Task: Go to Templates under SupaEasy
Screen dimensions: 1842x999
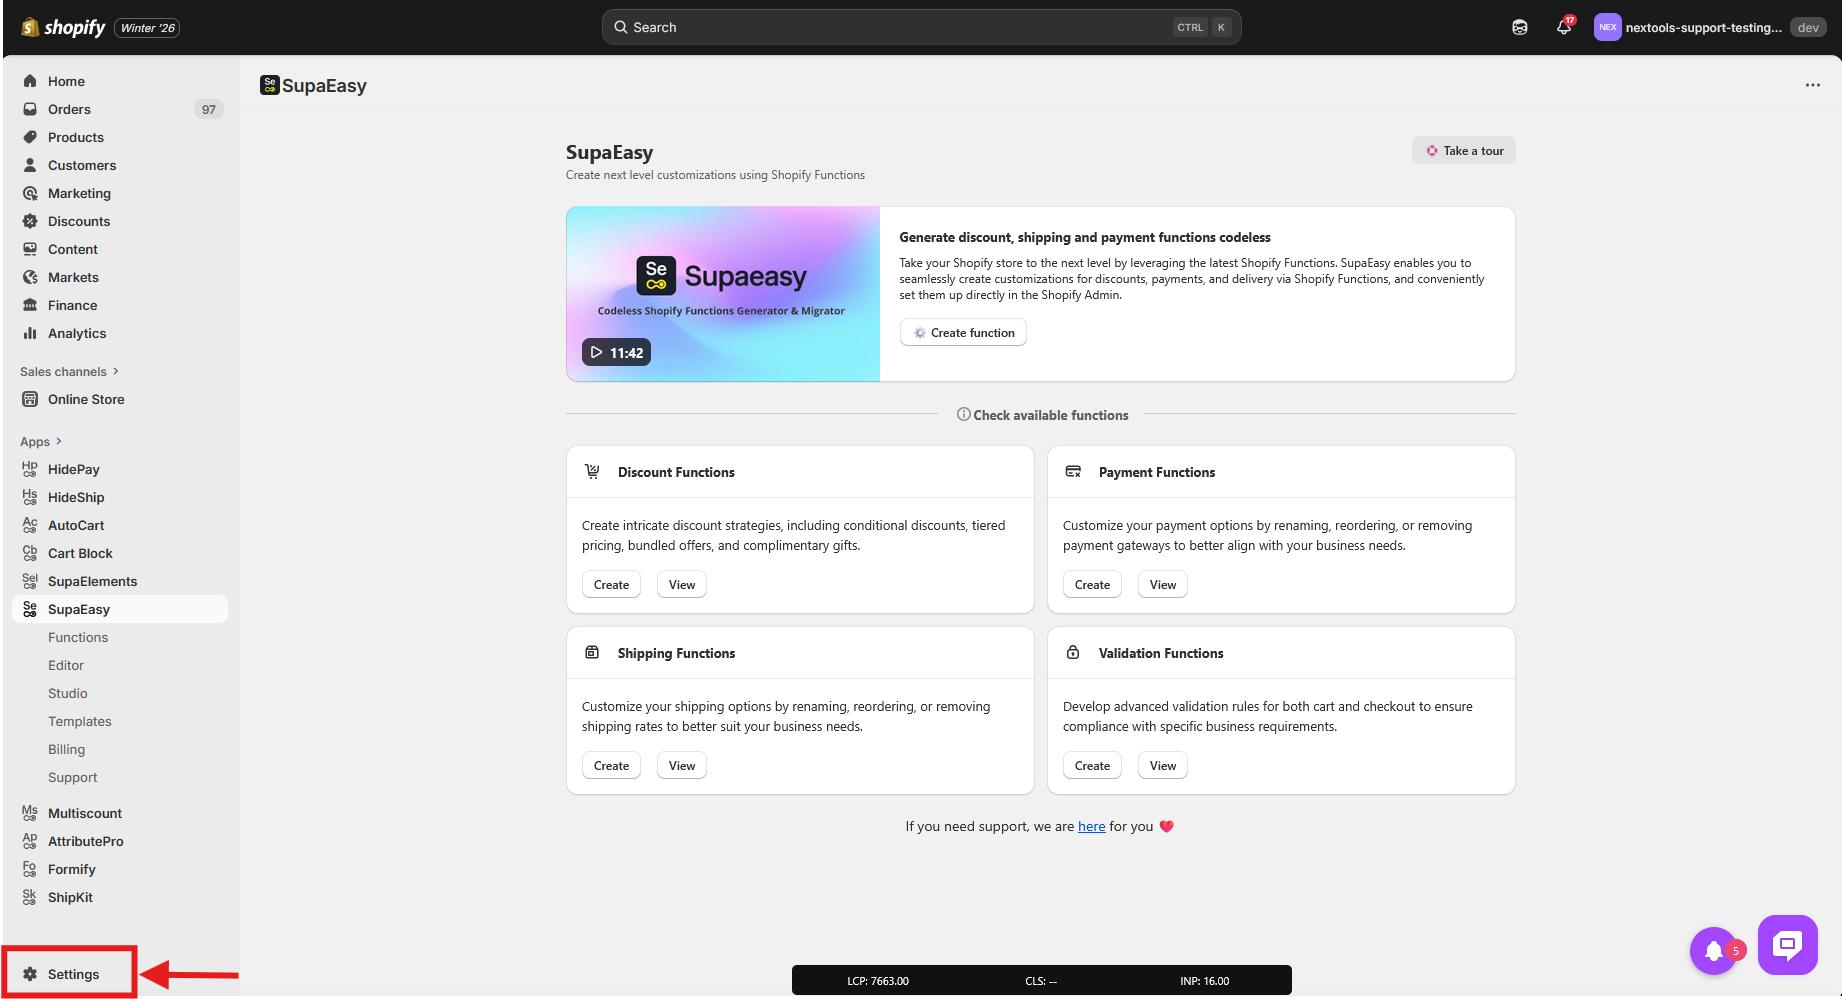Action: (x=80, y=721)
